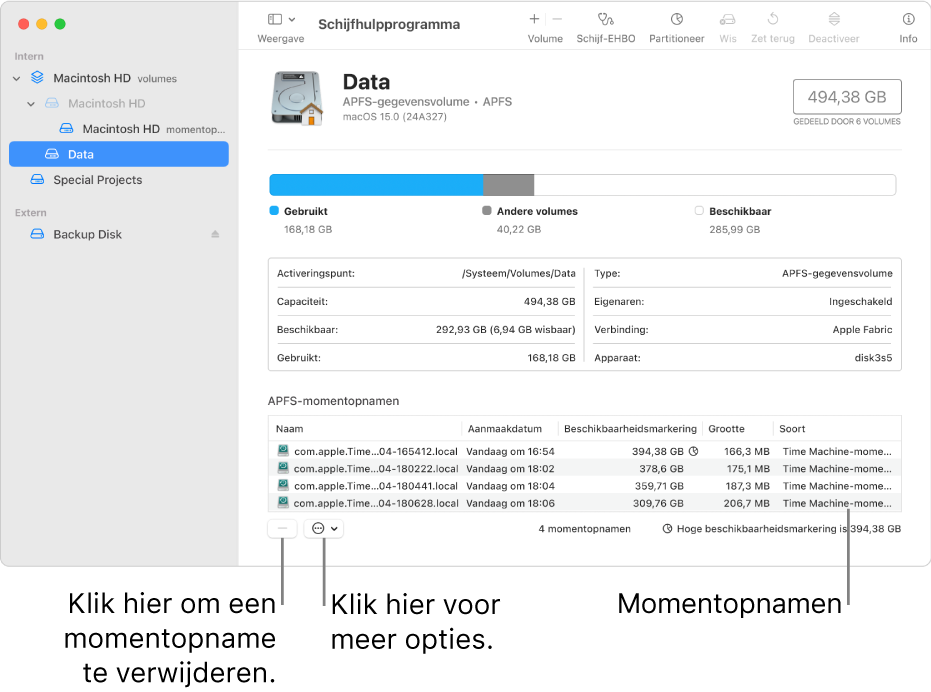Open the more options menu below snapshots
The width and height of the screenshot is (931, 692).
click(324, 529)
